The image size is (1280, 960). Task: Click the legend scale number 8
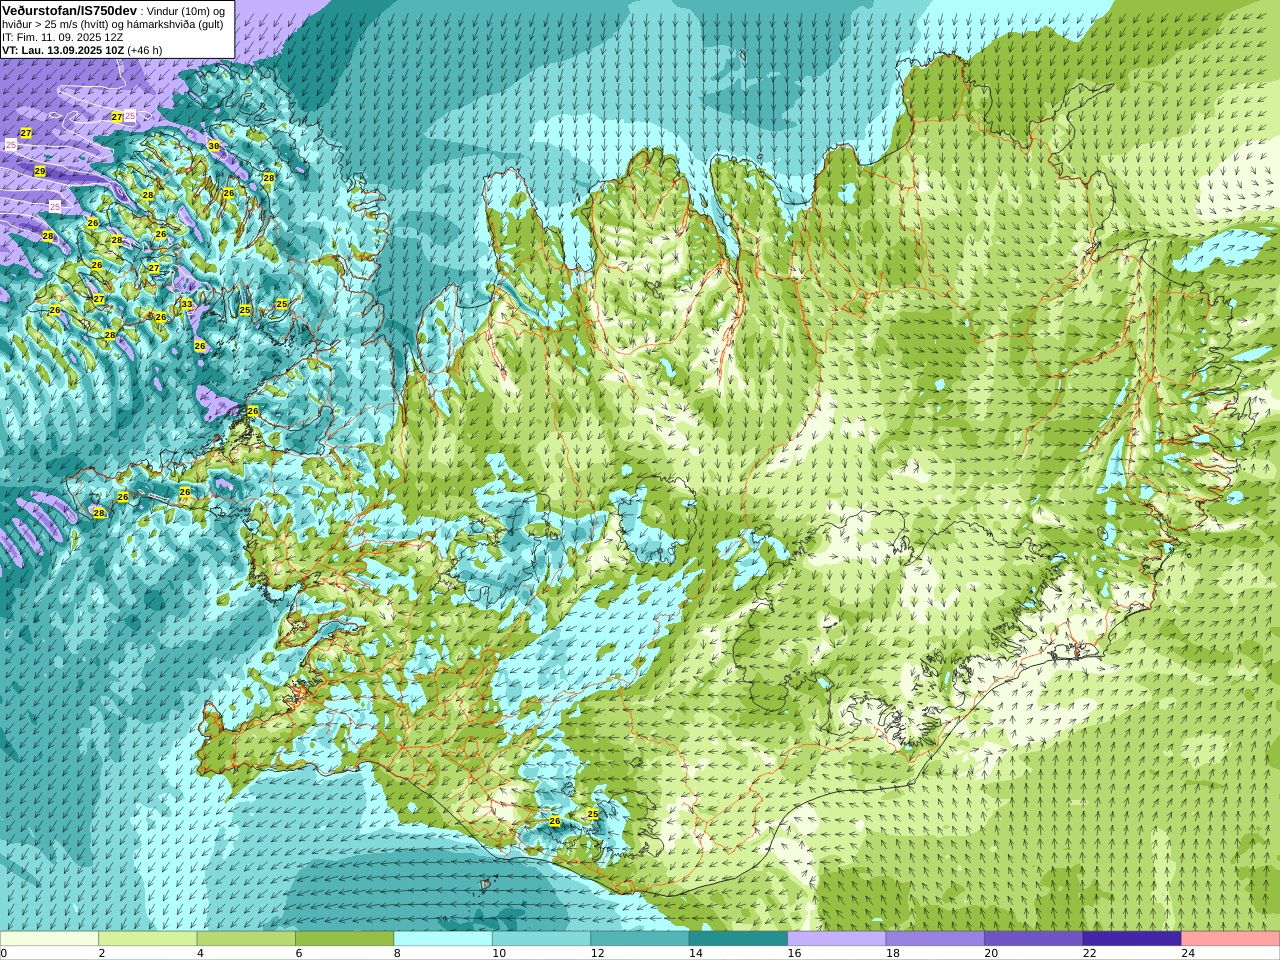tap(397, 953)
